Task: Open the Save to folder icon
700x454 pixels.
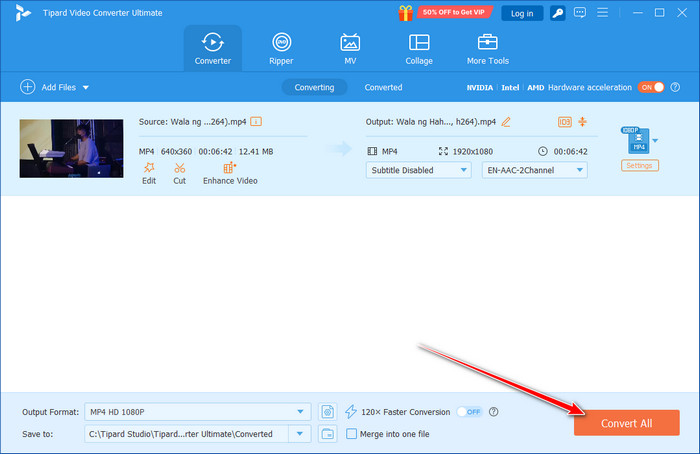Action: pyautogui.click(x=328, y=433)
